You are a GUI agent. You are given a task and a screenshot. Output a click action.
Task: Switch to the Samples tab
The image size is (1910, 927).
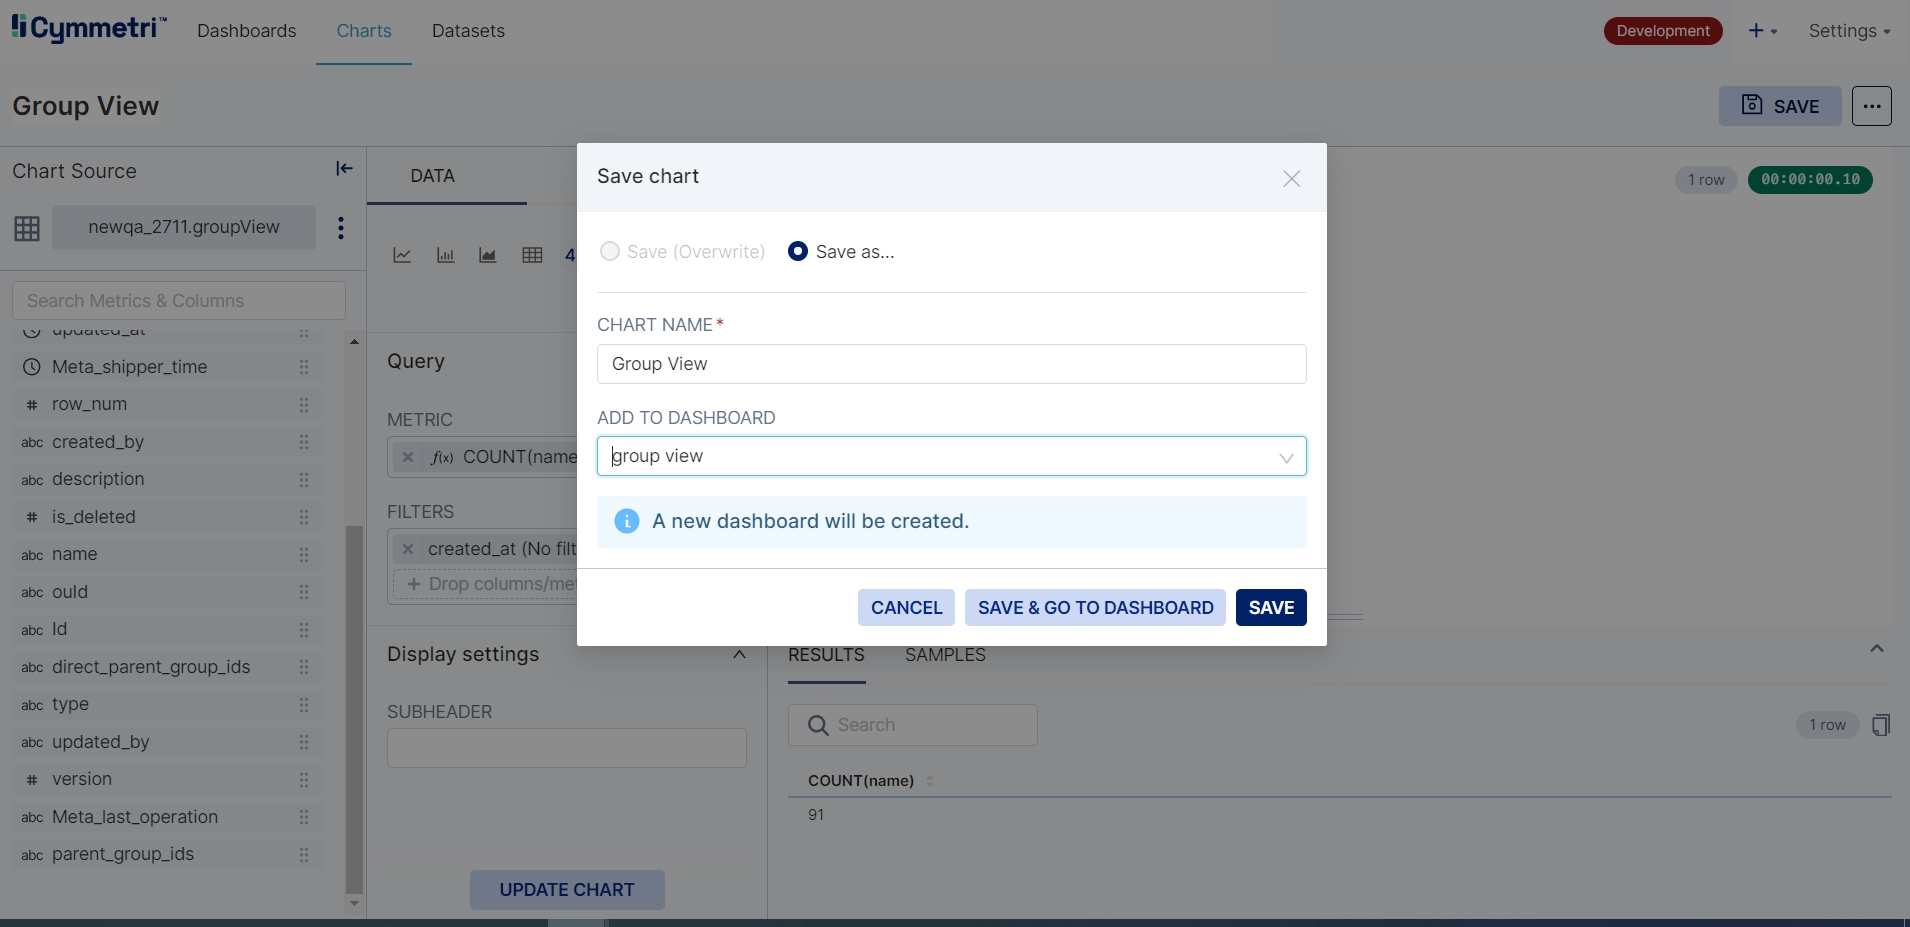click(x=944, y=655)
